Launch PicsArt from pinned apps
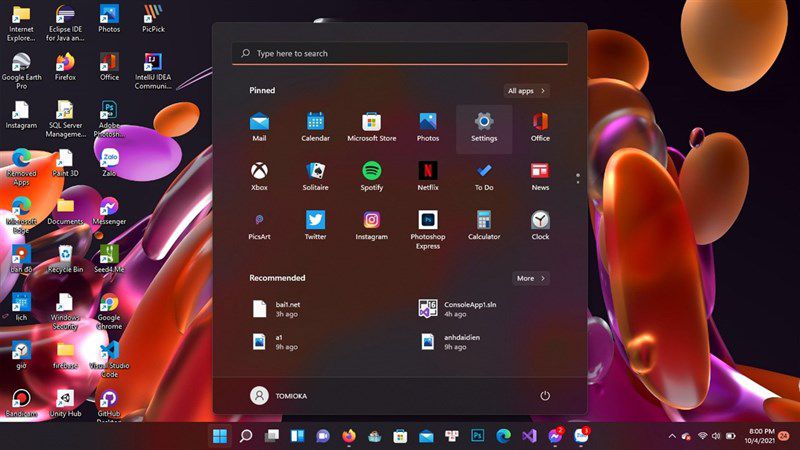This screenshot has height=450, width=800. pos(259,226)
